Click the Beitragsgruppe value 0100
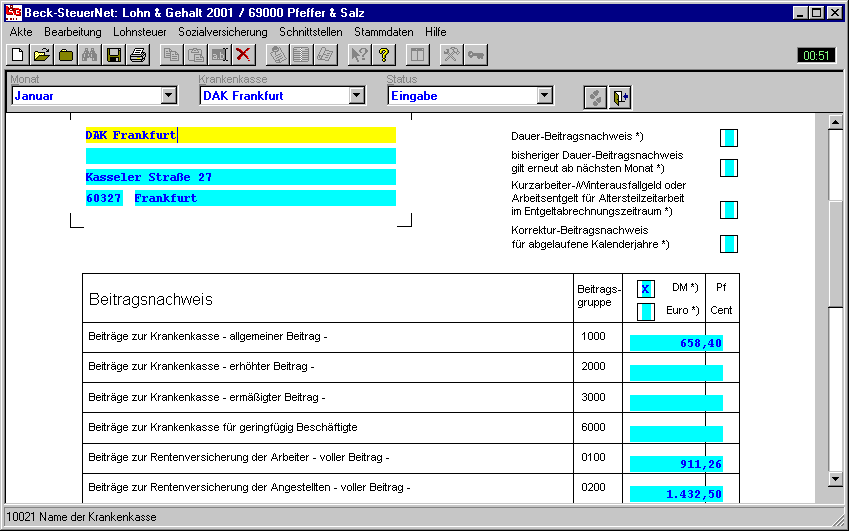 (593, 457)
